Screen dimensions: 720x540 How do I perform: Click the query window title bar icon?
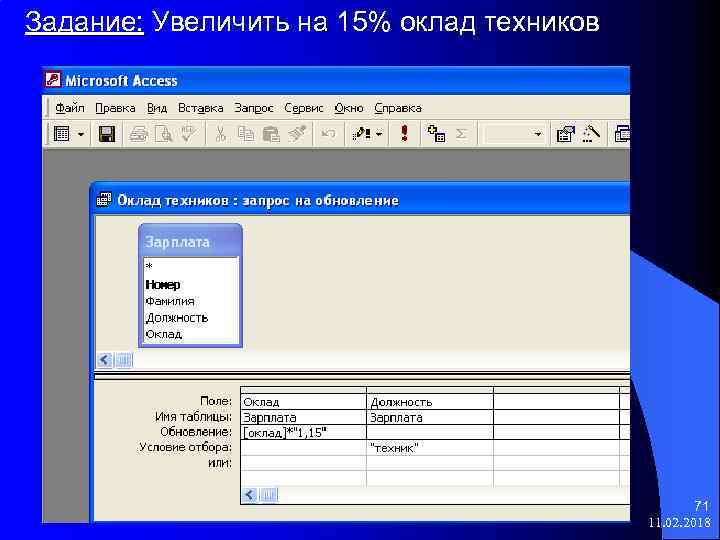click(x=104, y=200)
